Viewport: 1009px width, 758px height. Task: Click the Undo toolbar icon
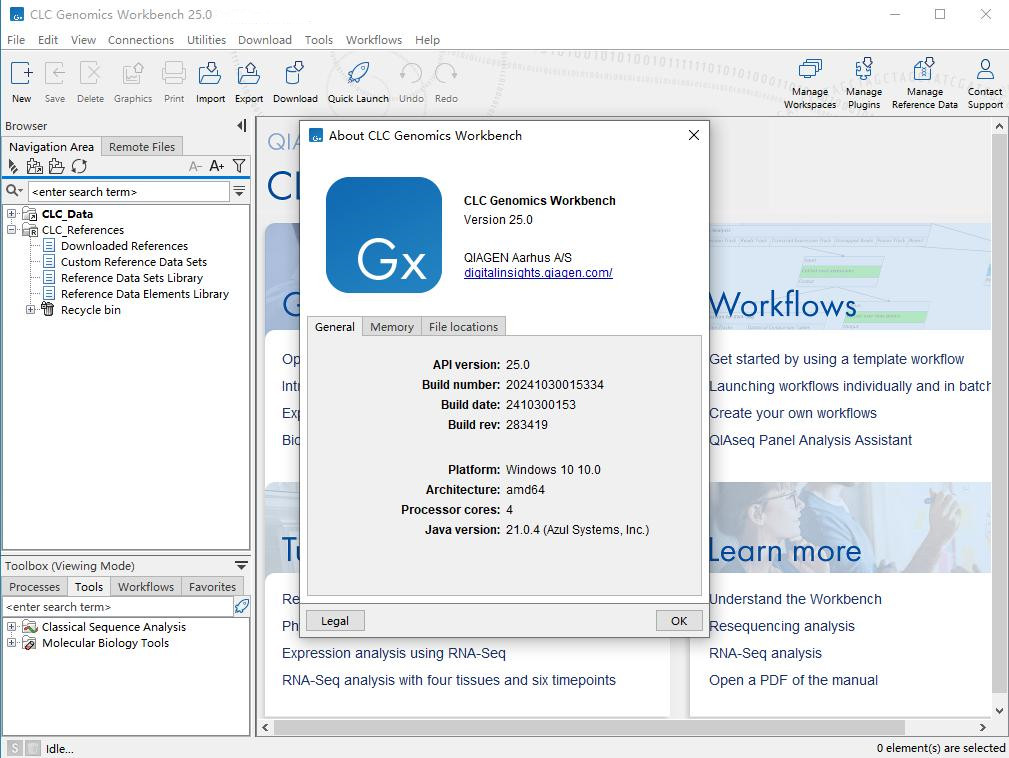click(x=411, y=73)
